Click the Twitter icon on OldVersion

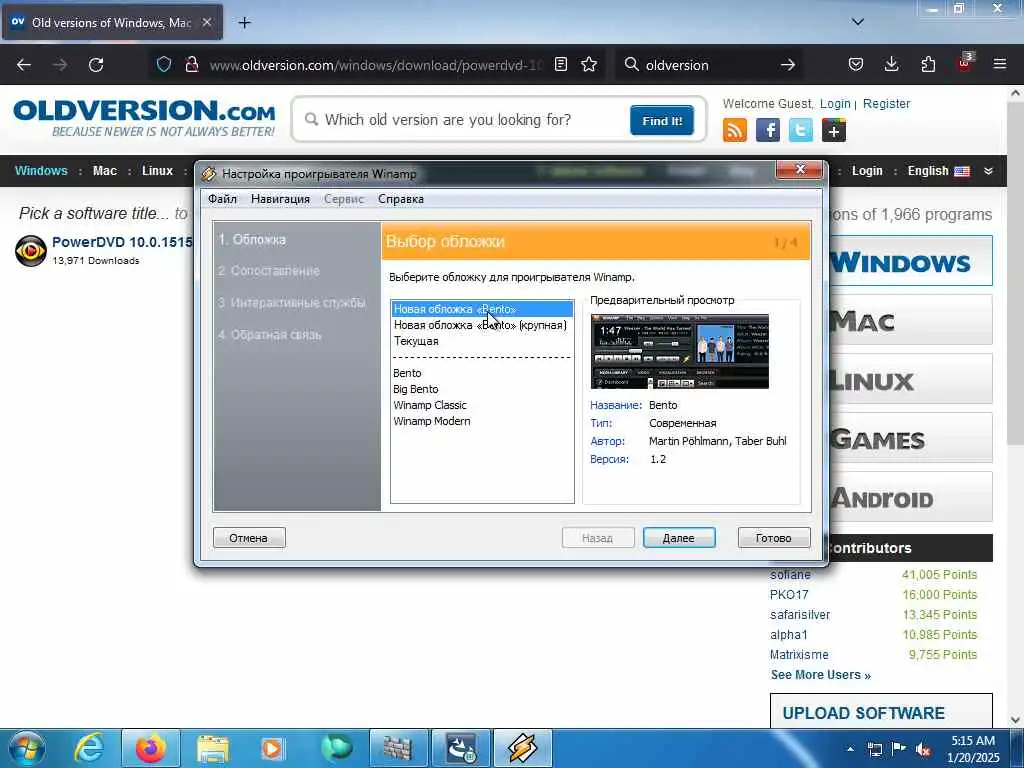(x=801, y=130)
